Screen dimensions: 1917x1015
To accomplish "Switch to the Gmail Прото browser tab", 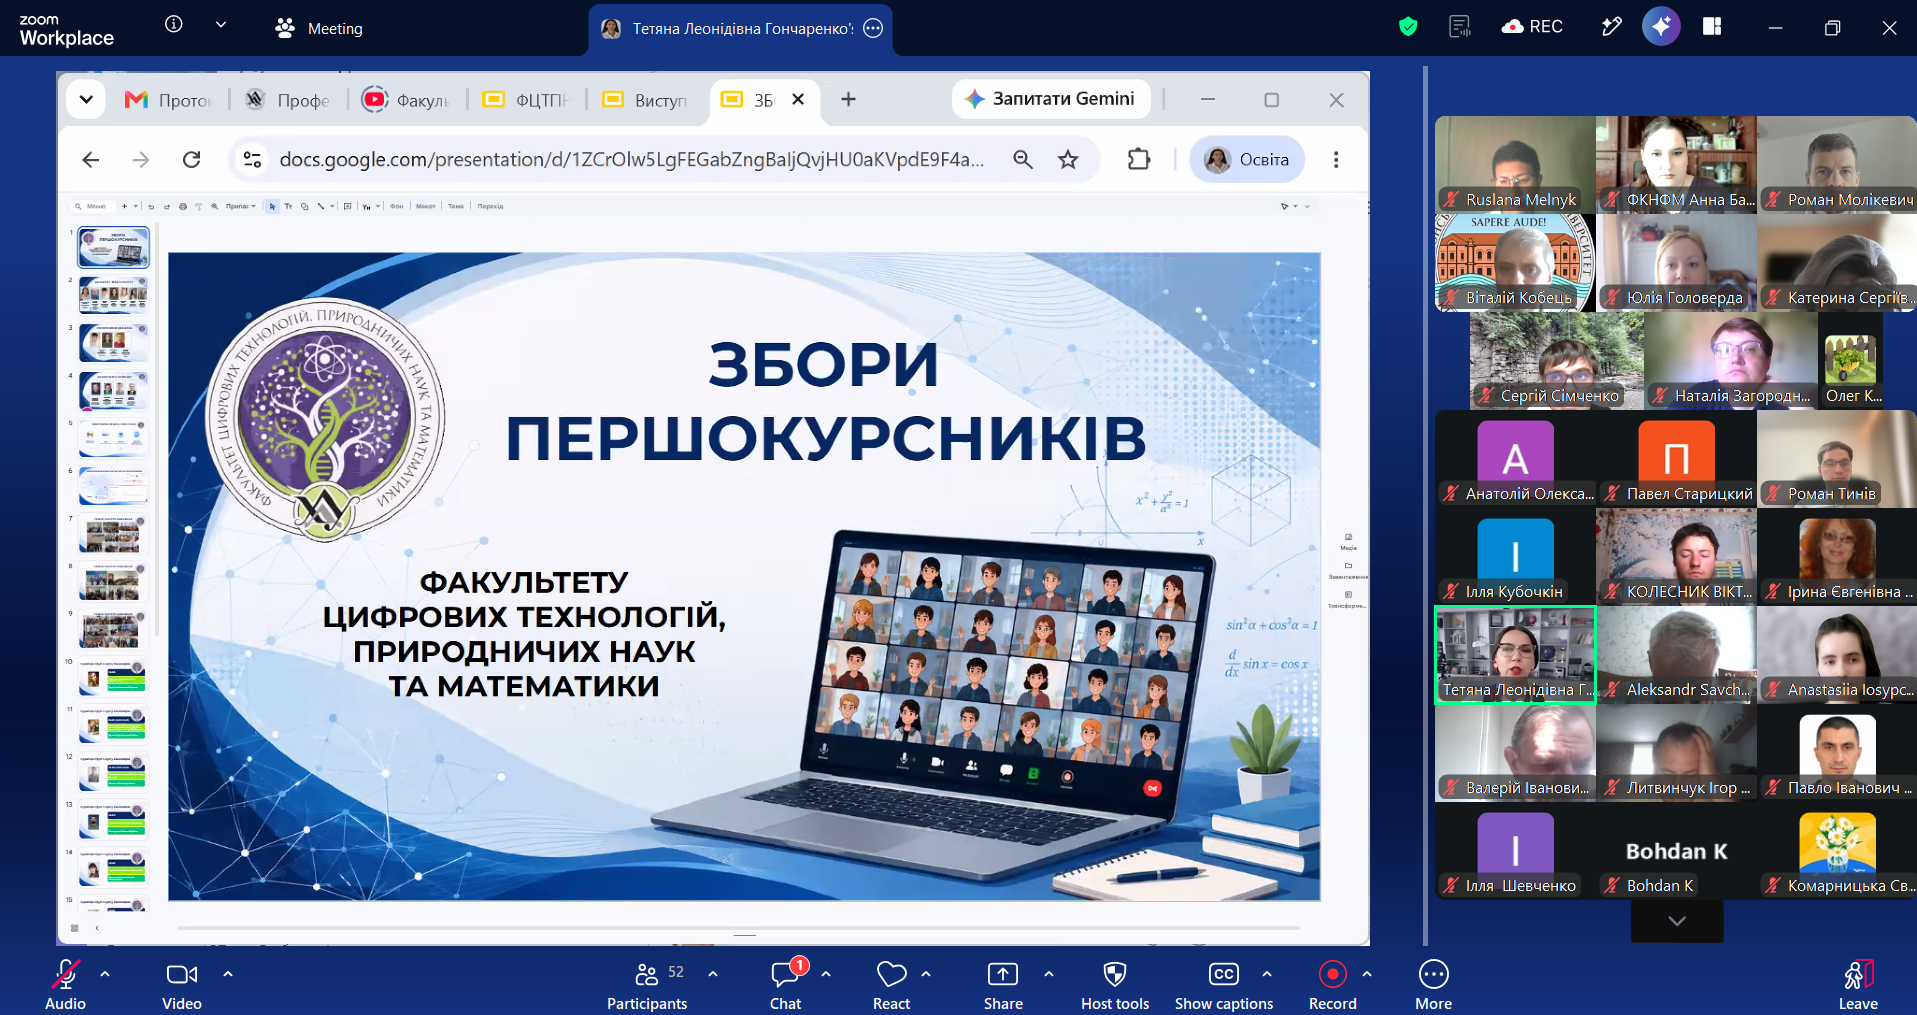I will (x=167, y=100).
